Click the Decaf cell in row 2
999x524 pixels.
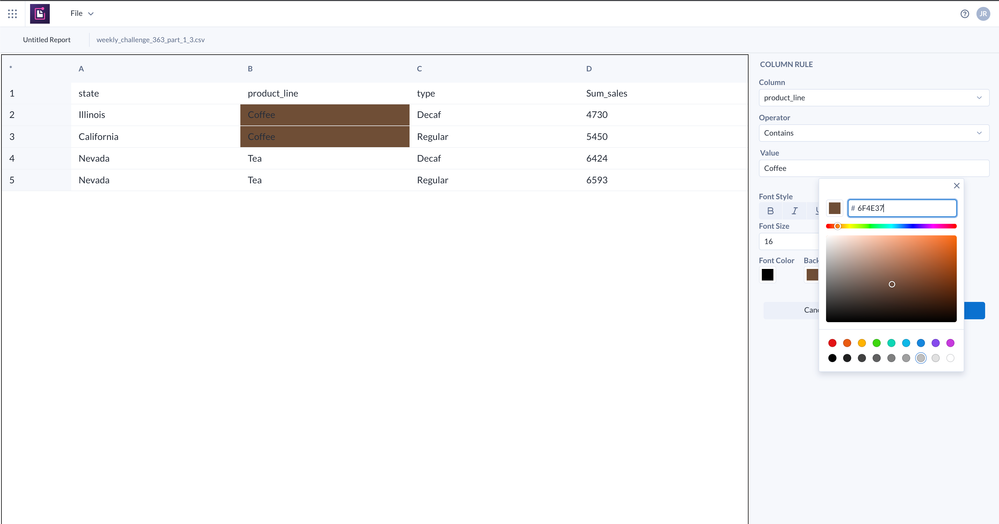pos(494,115)
